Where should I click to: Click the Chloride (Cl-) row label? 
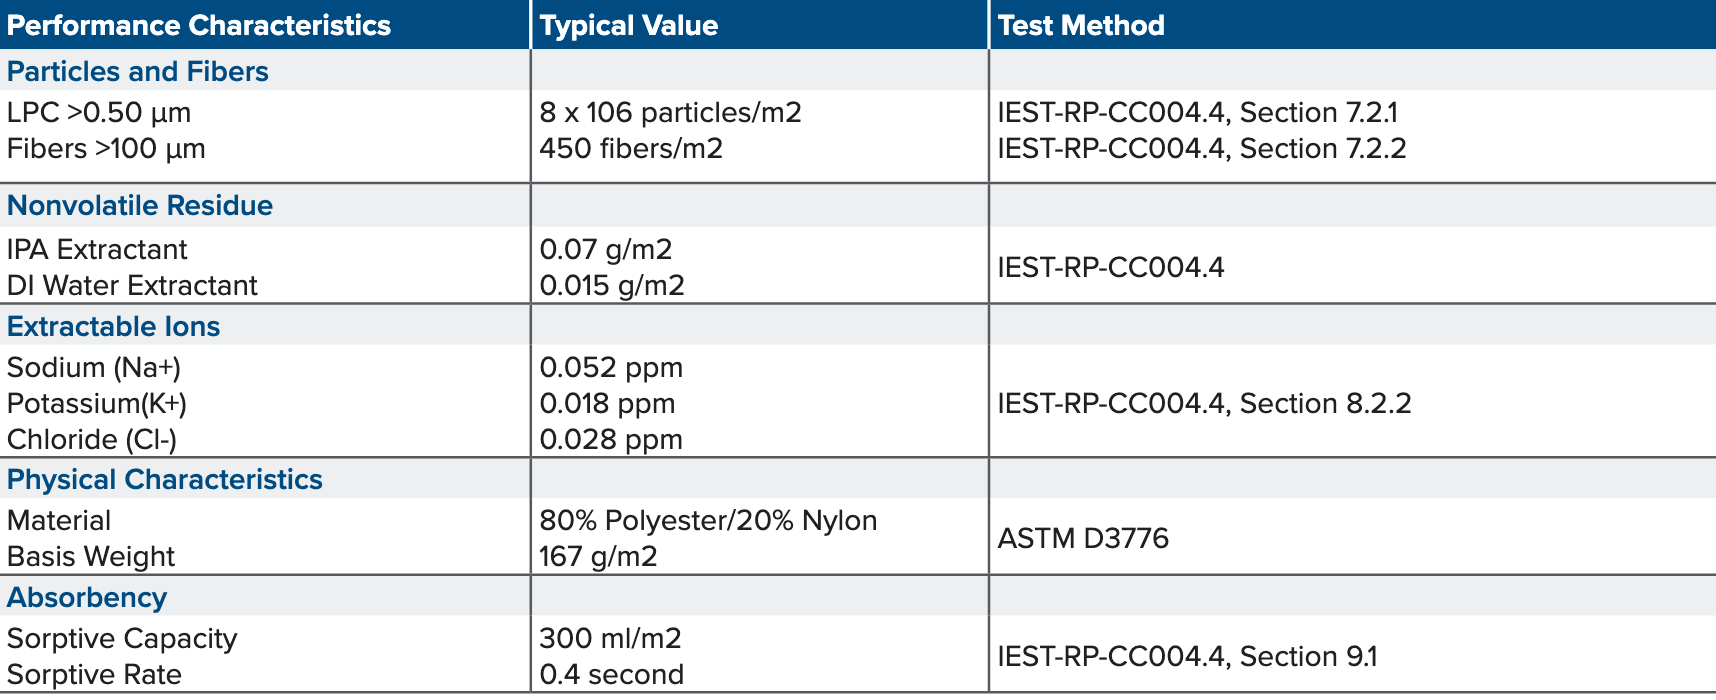click(92, 439)
